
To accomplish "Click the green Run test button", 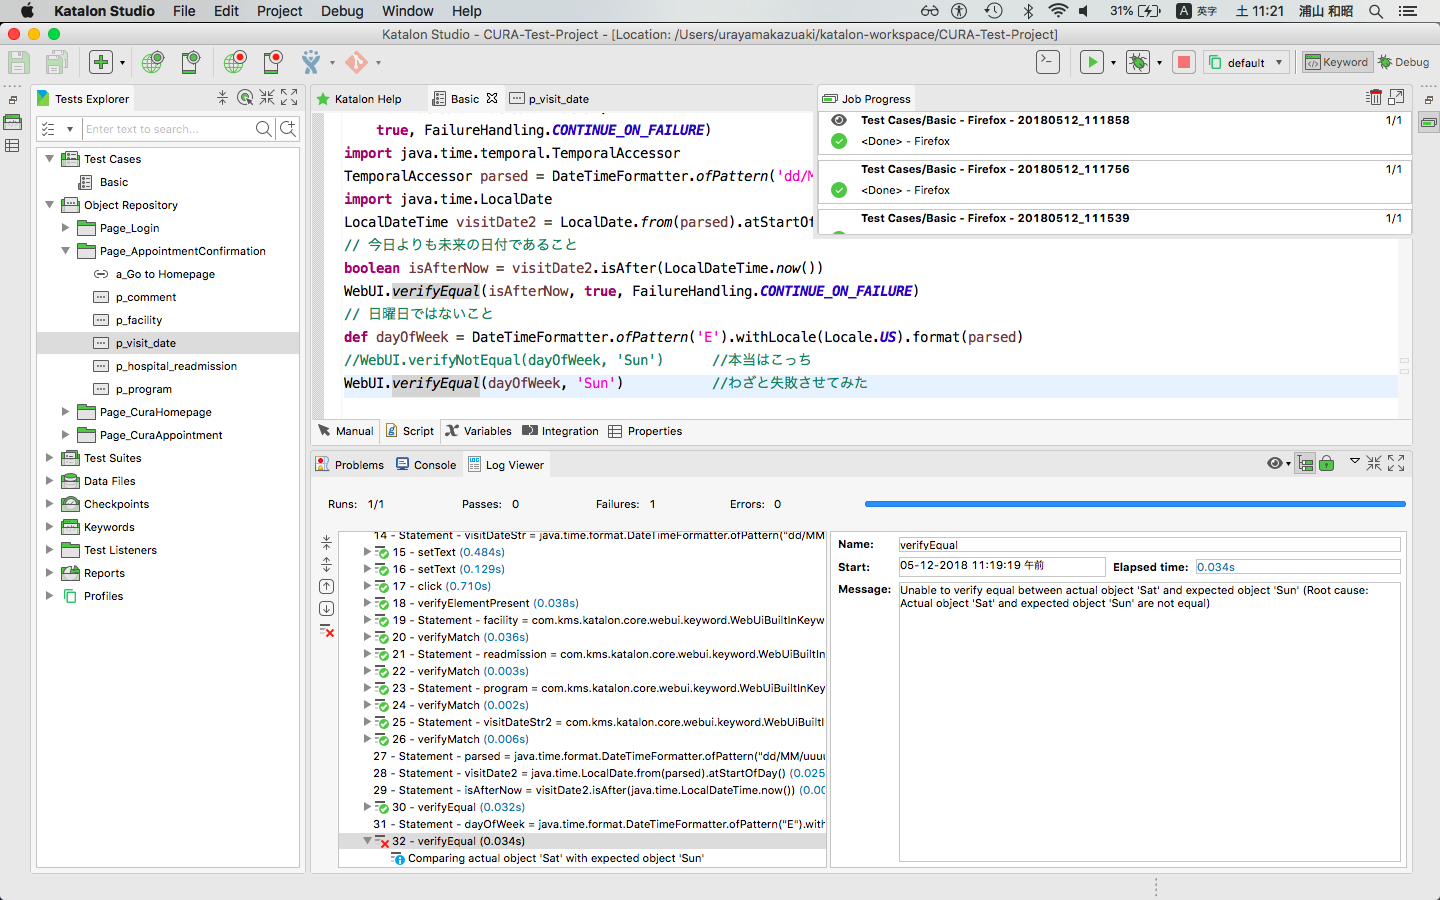I will pos(1092,62).
